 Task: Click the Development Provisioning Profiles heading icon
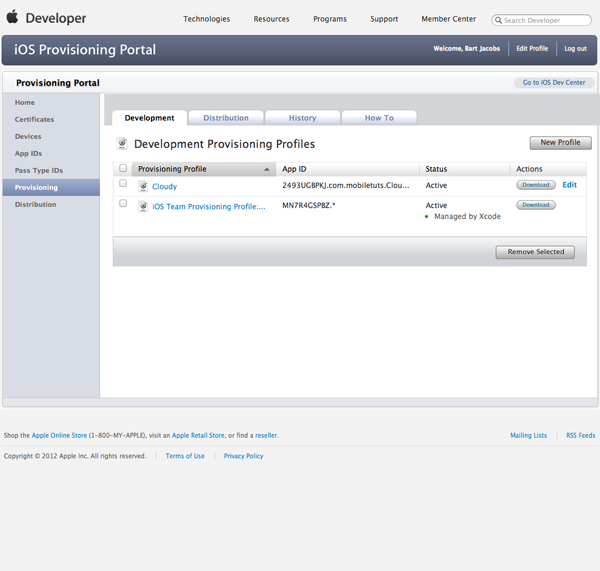pos(122,144)
